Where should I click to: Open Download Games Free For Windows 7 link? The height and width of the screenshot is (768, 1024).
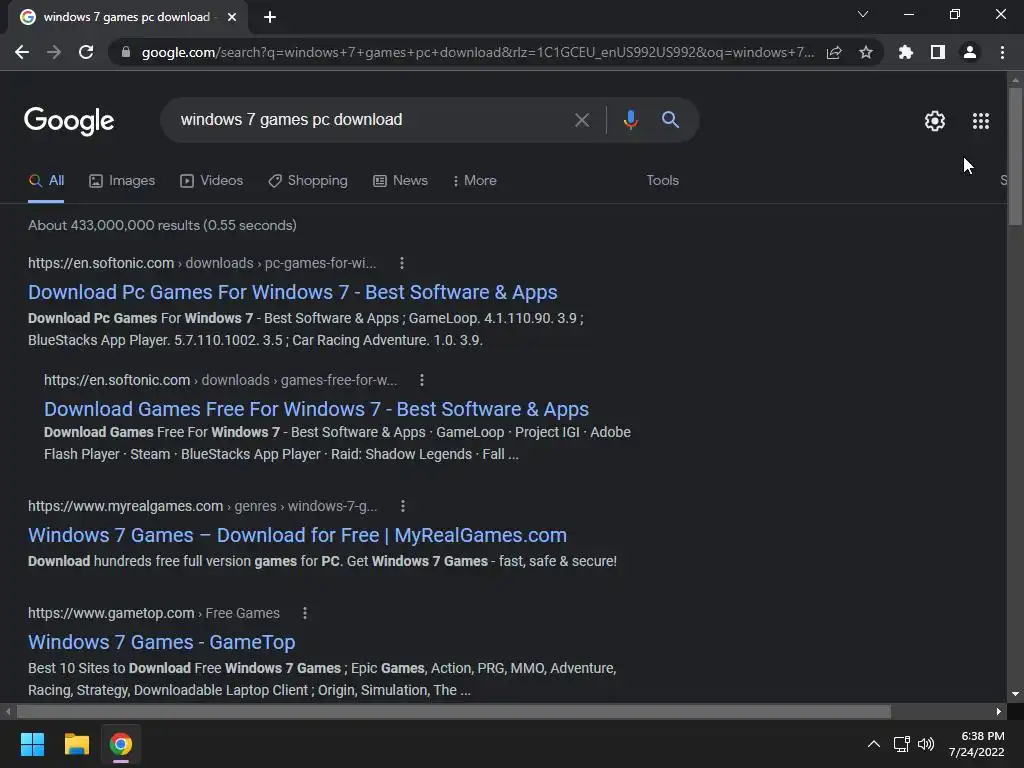tap(316, 409)
